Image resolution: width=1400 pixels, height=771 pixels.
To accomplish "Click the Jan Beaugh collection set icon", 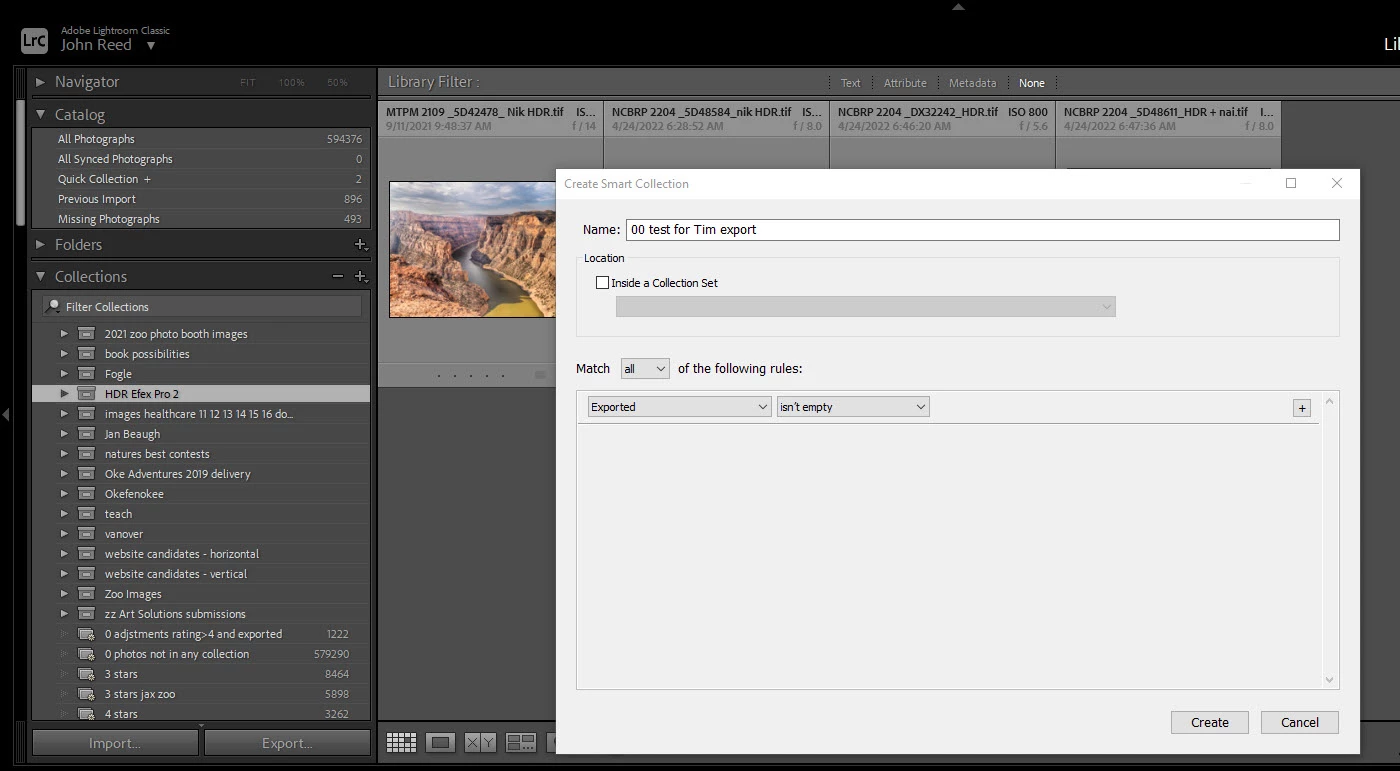I will 86,434.
